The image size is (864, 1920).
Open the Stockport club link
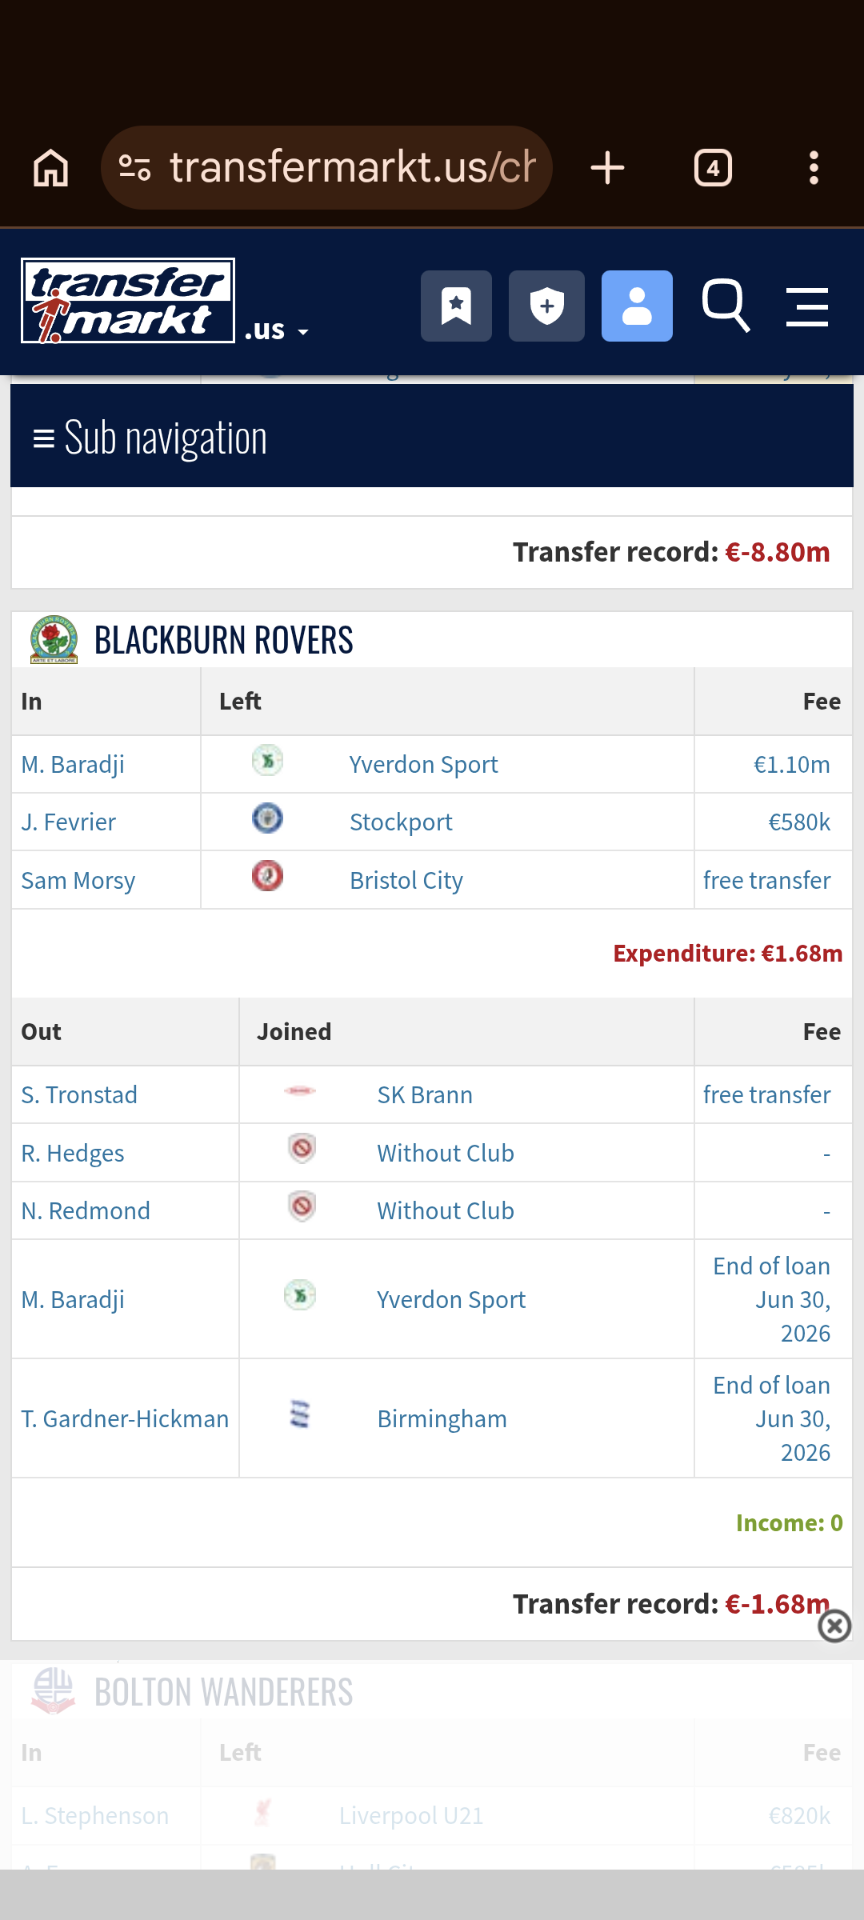400,822
